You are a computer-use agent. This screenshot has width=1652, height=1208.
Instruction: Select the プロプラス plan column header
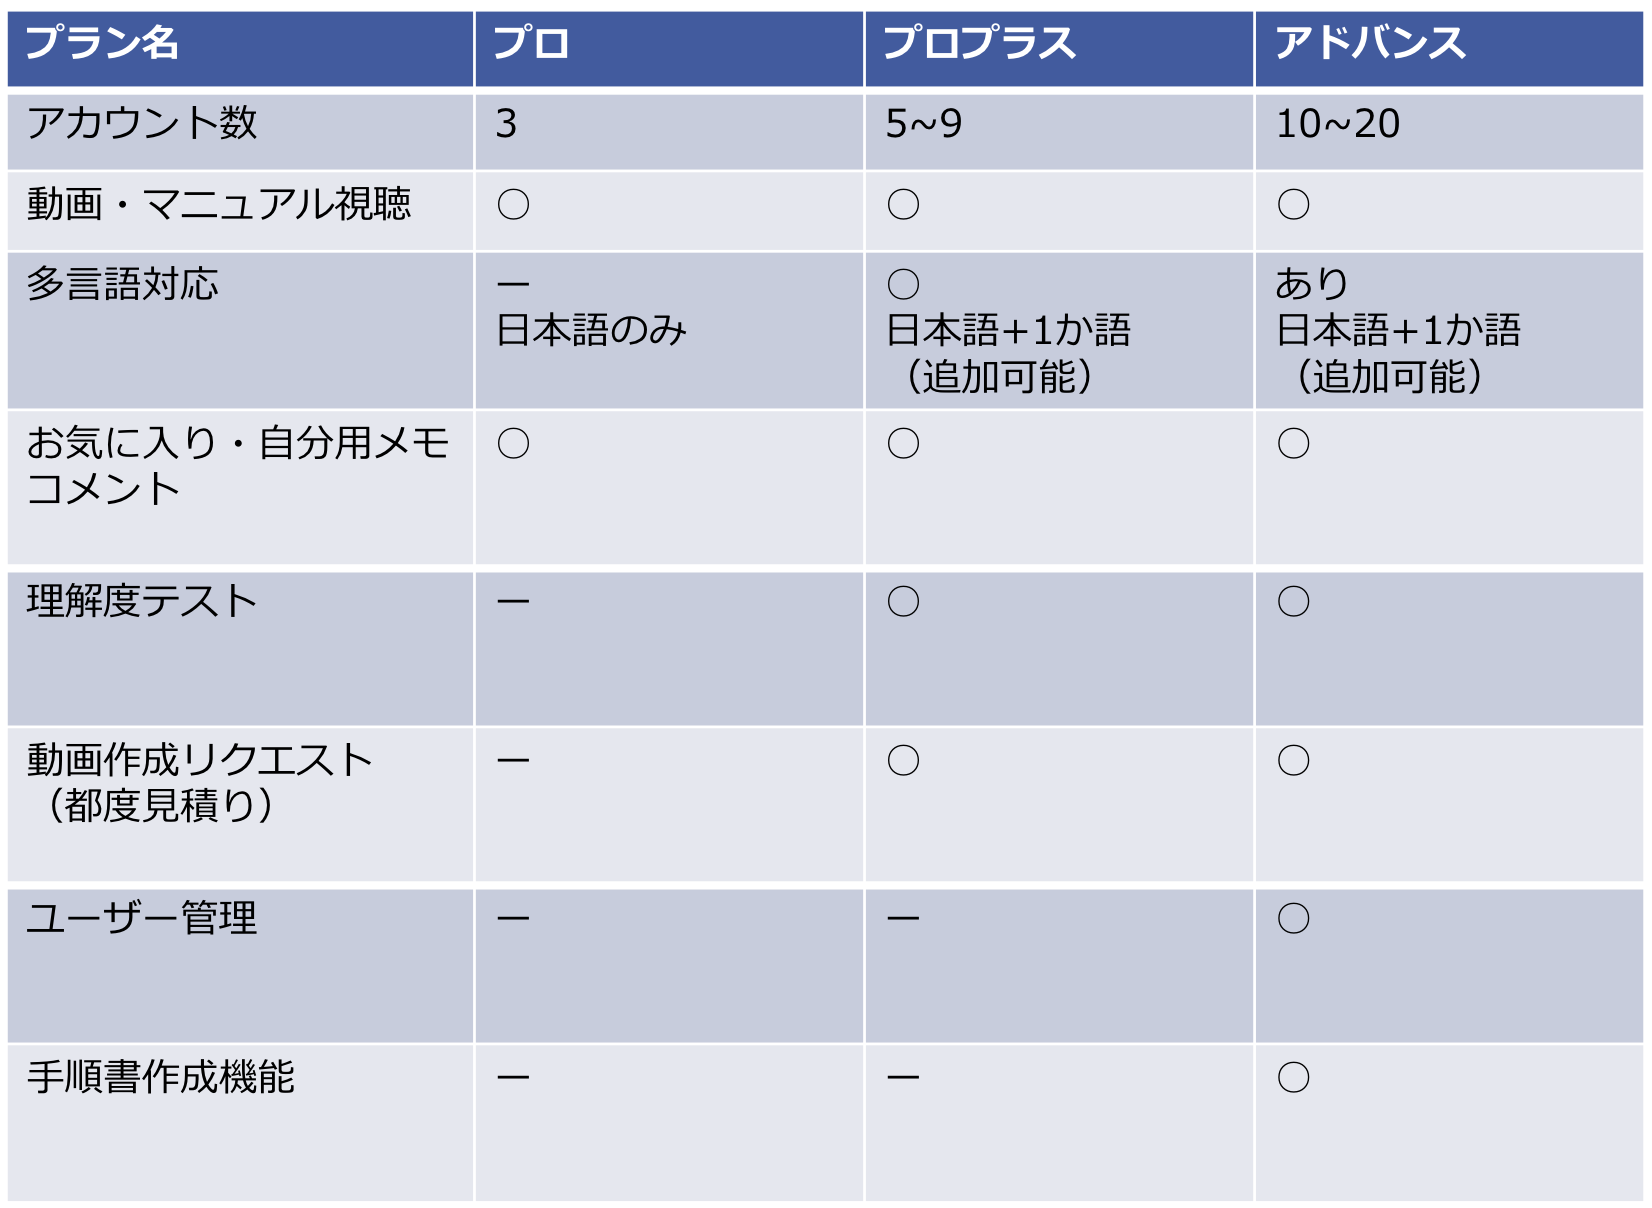[979, 44]
